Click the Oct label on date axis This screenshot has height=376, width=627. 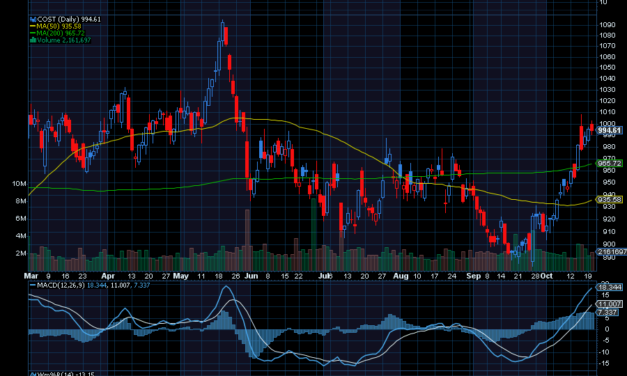[547, 276]
